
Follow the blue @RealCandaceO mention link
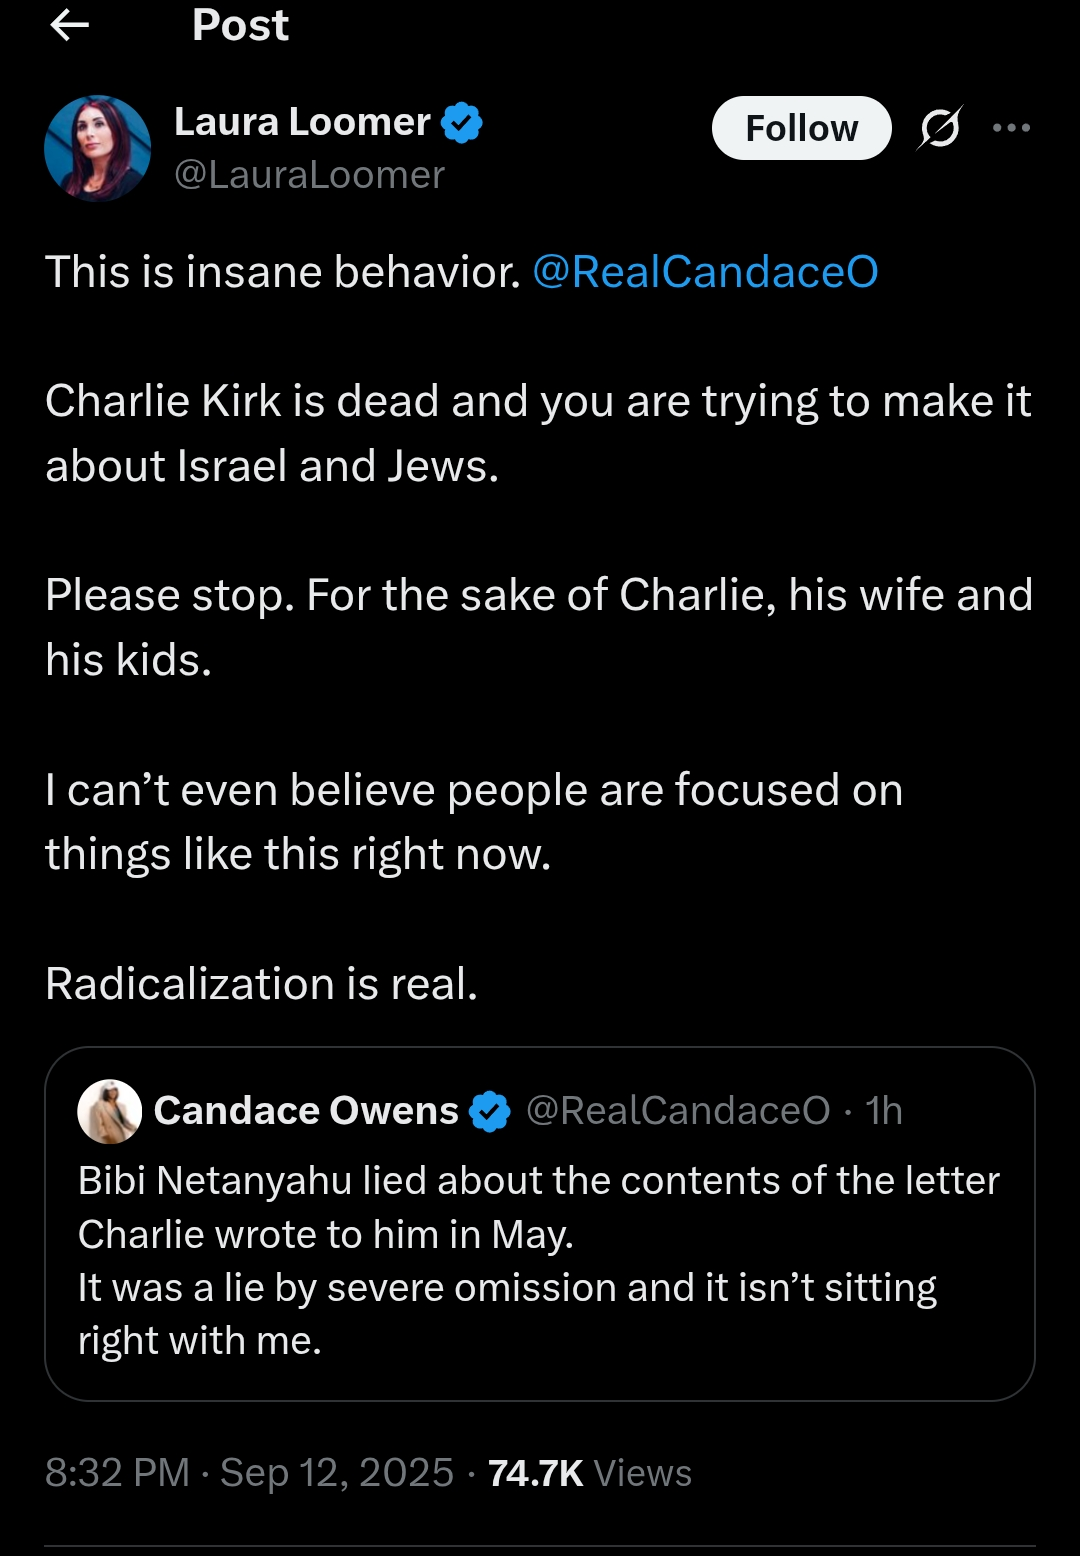pos(705,272)
